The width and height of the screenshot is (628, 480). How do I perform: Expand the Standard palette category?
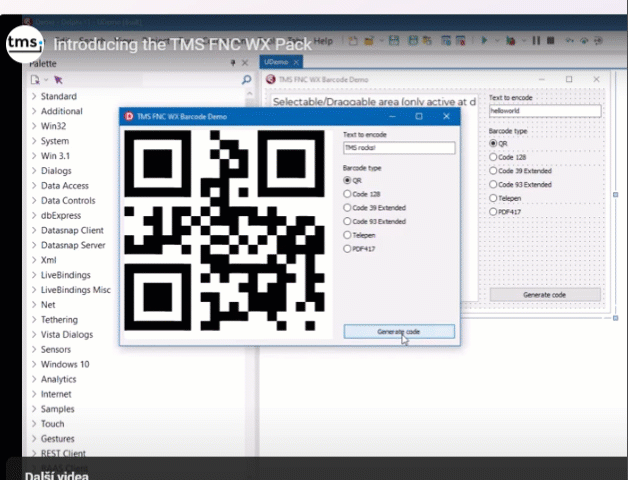pos(34,96)
